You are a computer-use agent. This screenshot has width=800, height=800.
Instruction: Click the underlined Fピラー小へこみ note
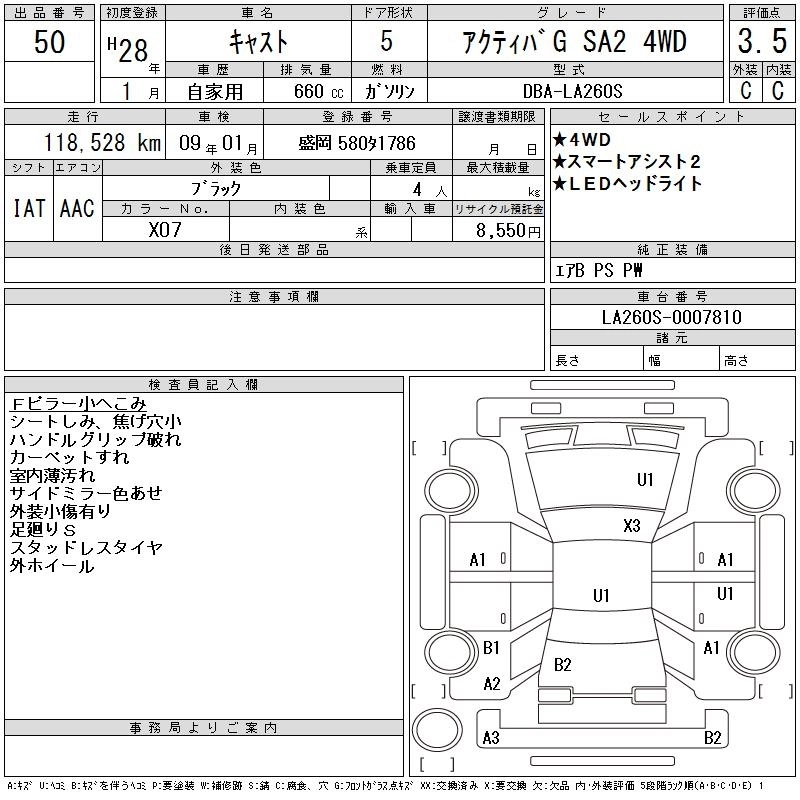point(79,404)
